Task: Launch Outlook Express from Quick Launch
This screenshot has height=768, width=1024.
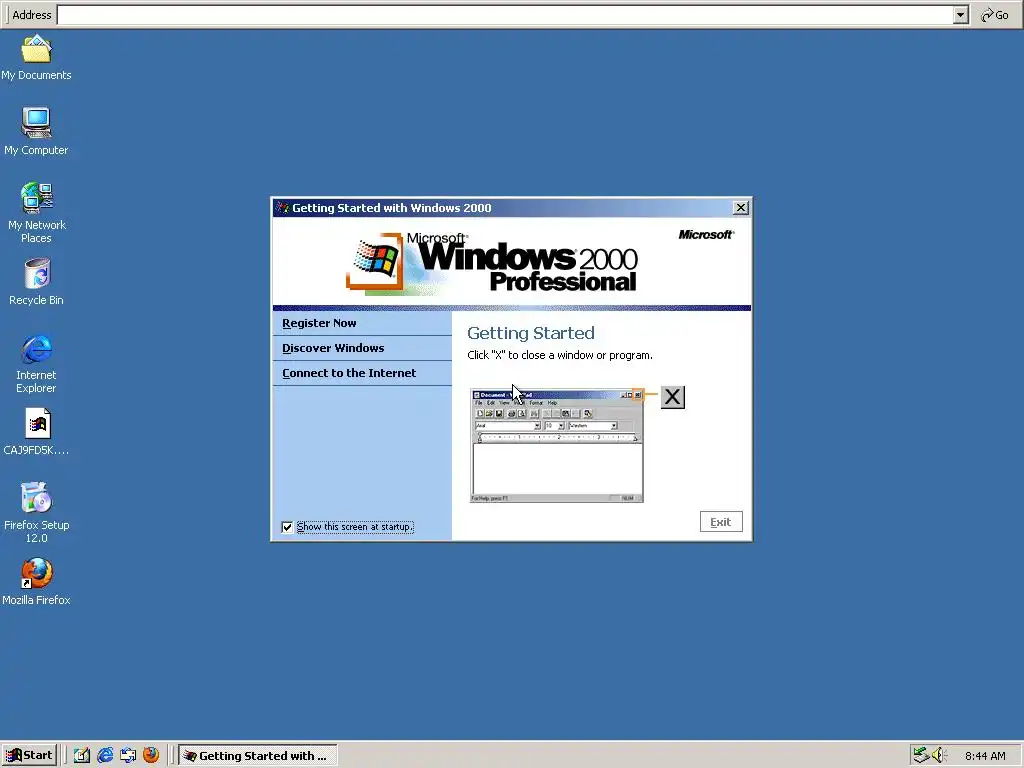Action: [128, 755]
